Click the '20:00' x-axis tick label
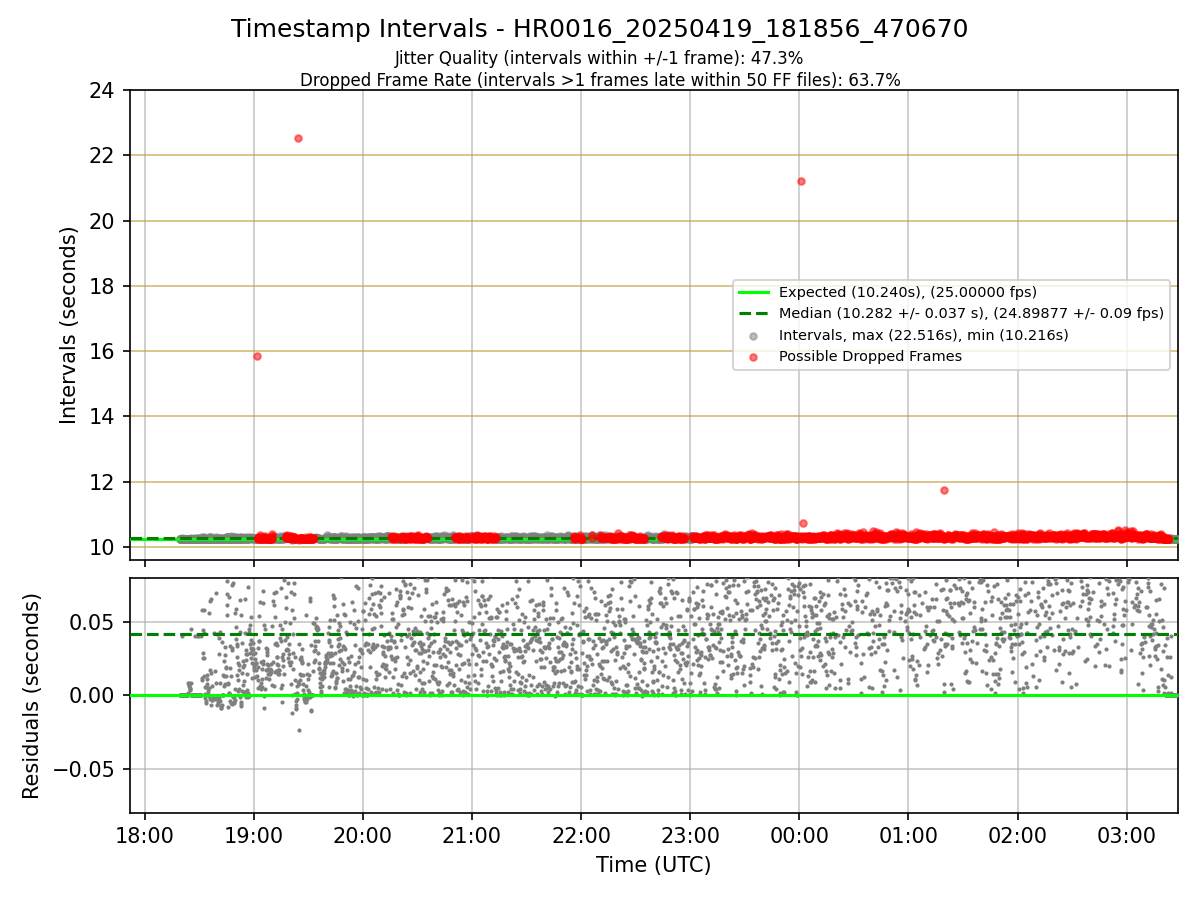This screenshot has width=1200, height=900. coord(362,834)
